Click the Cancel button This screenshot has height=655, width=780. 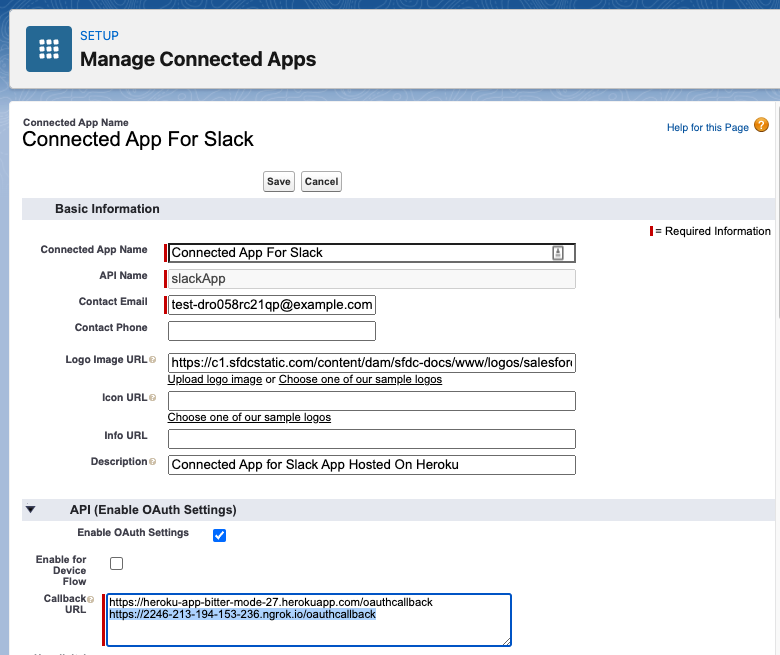click(321, 182)
